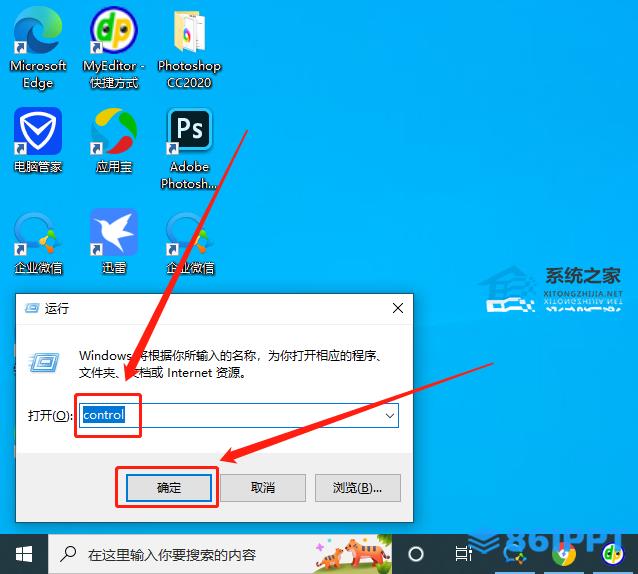Select the right 企业微信 desktop icon
Screen dimensions: 638x574
(189, 234)
